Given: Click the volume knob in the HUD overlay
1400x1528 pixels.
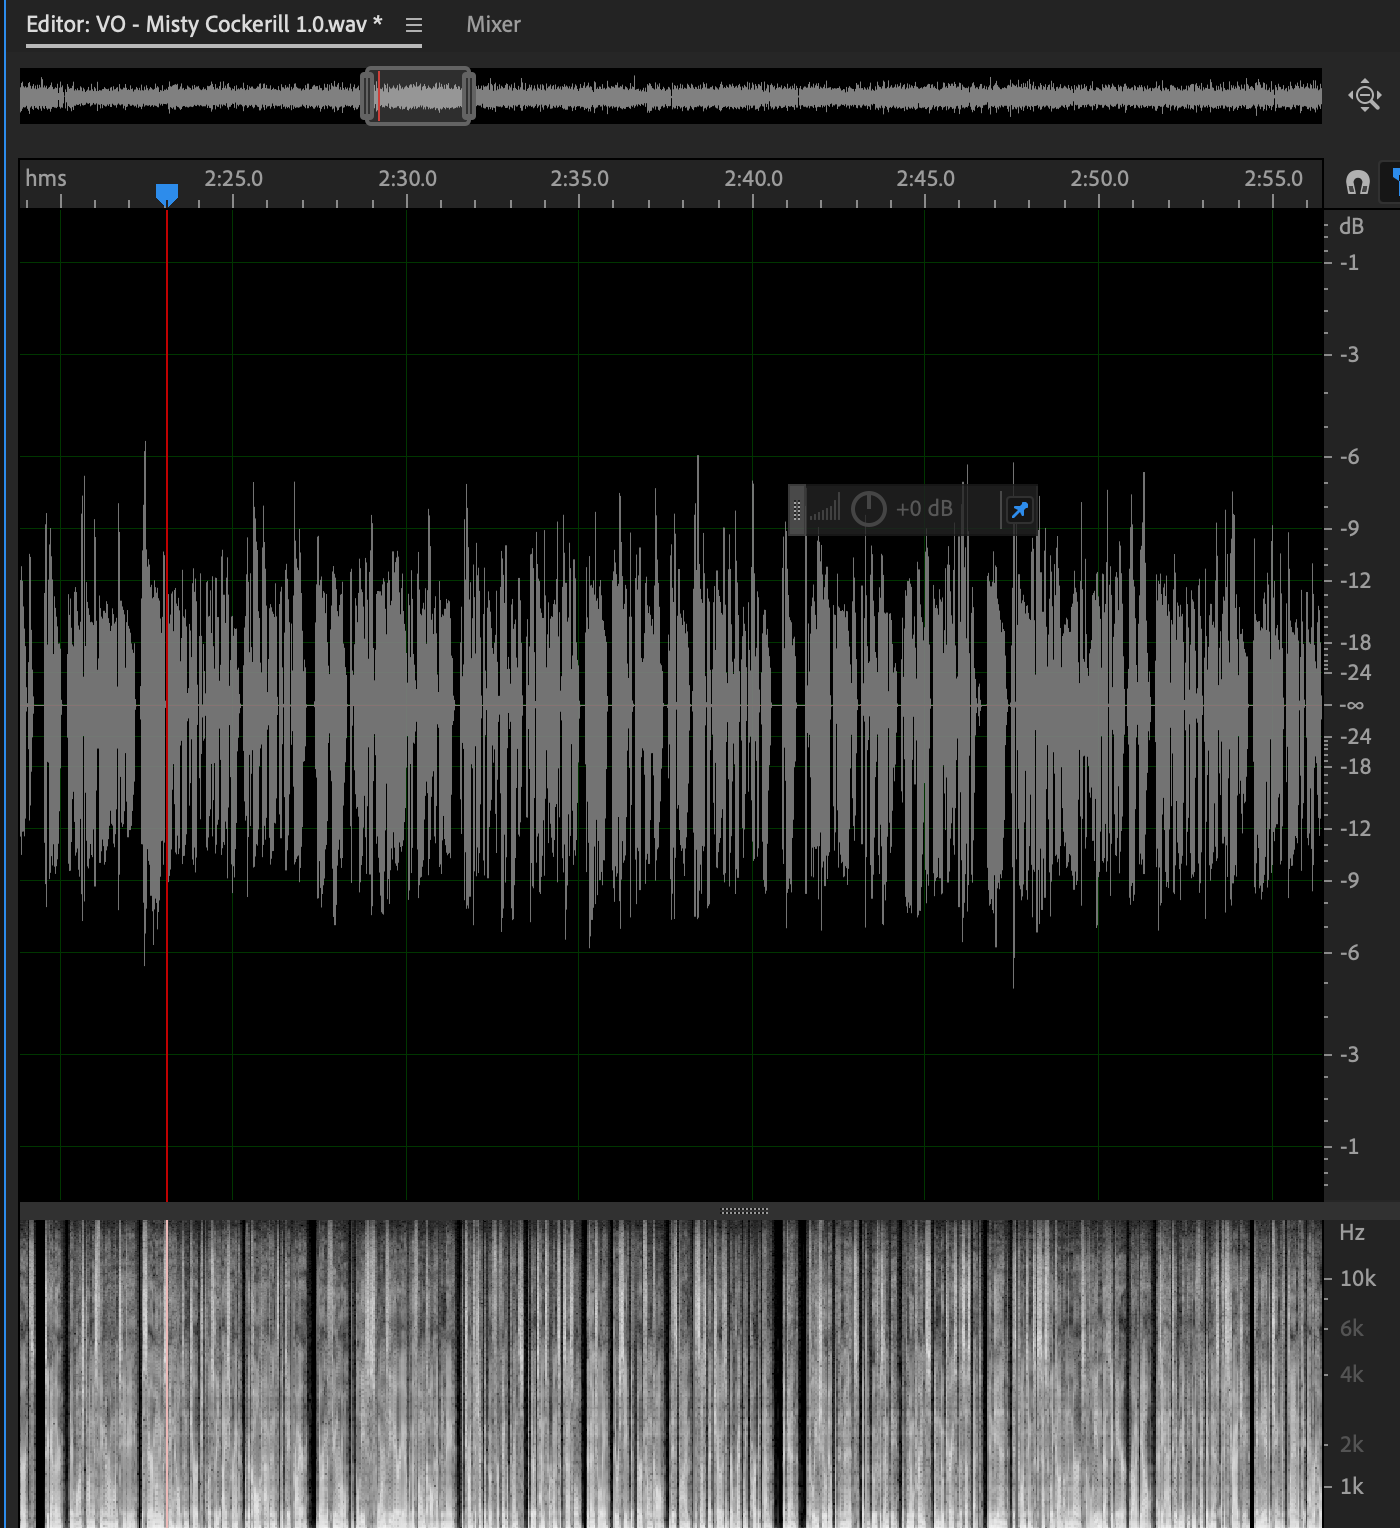Looking at the screenshot, I should tap(868, 509).
